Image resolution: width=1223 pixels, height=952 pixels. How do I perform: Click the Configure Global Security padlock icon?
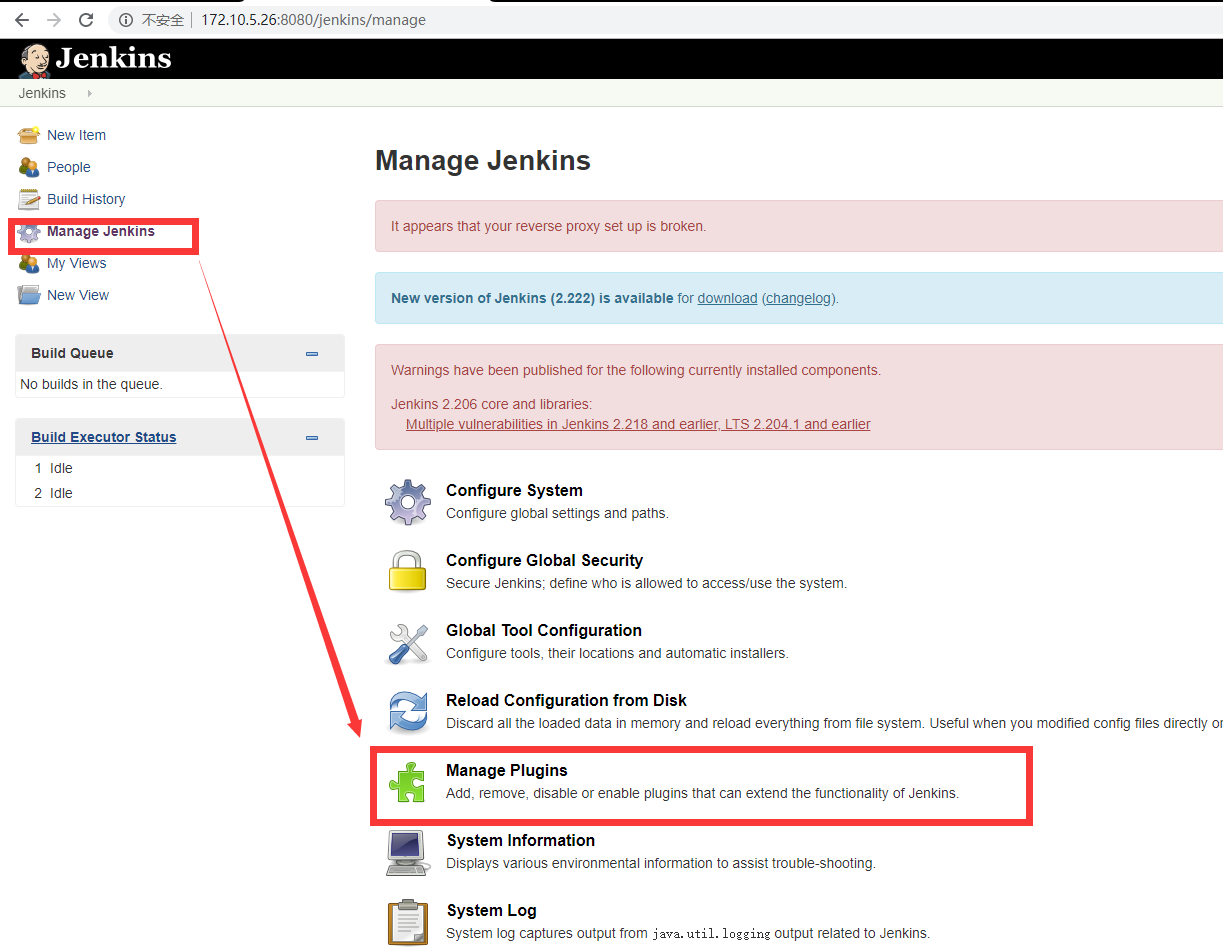408,571
